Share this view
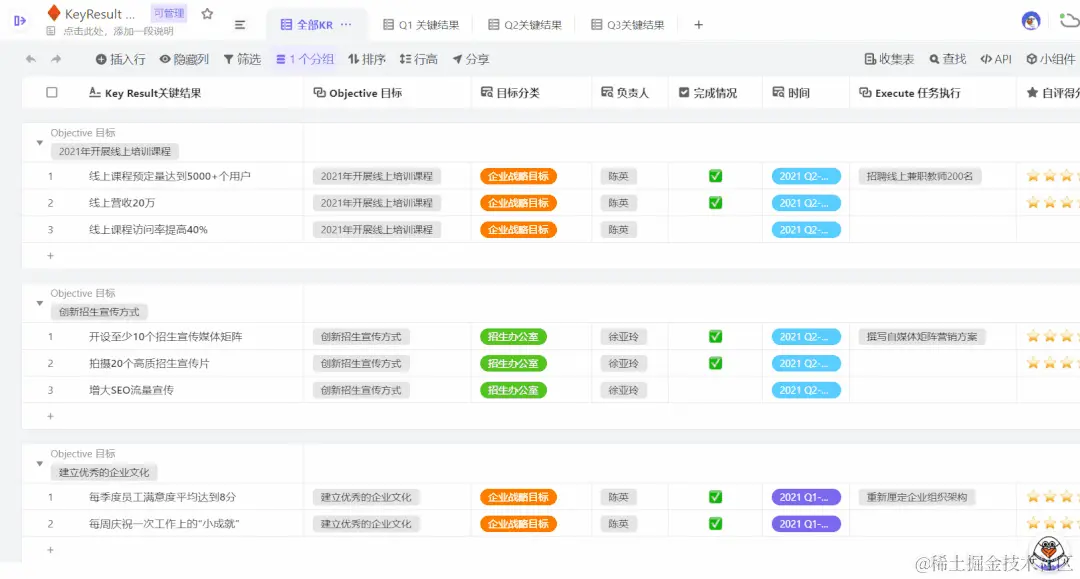This screenshot has width=1080, height=579. point(470,59)
